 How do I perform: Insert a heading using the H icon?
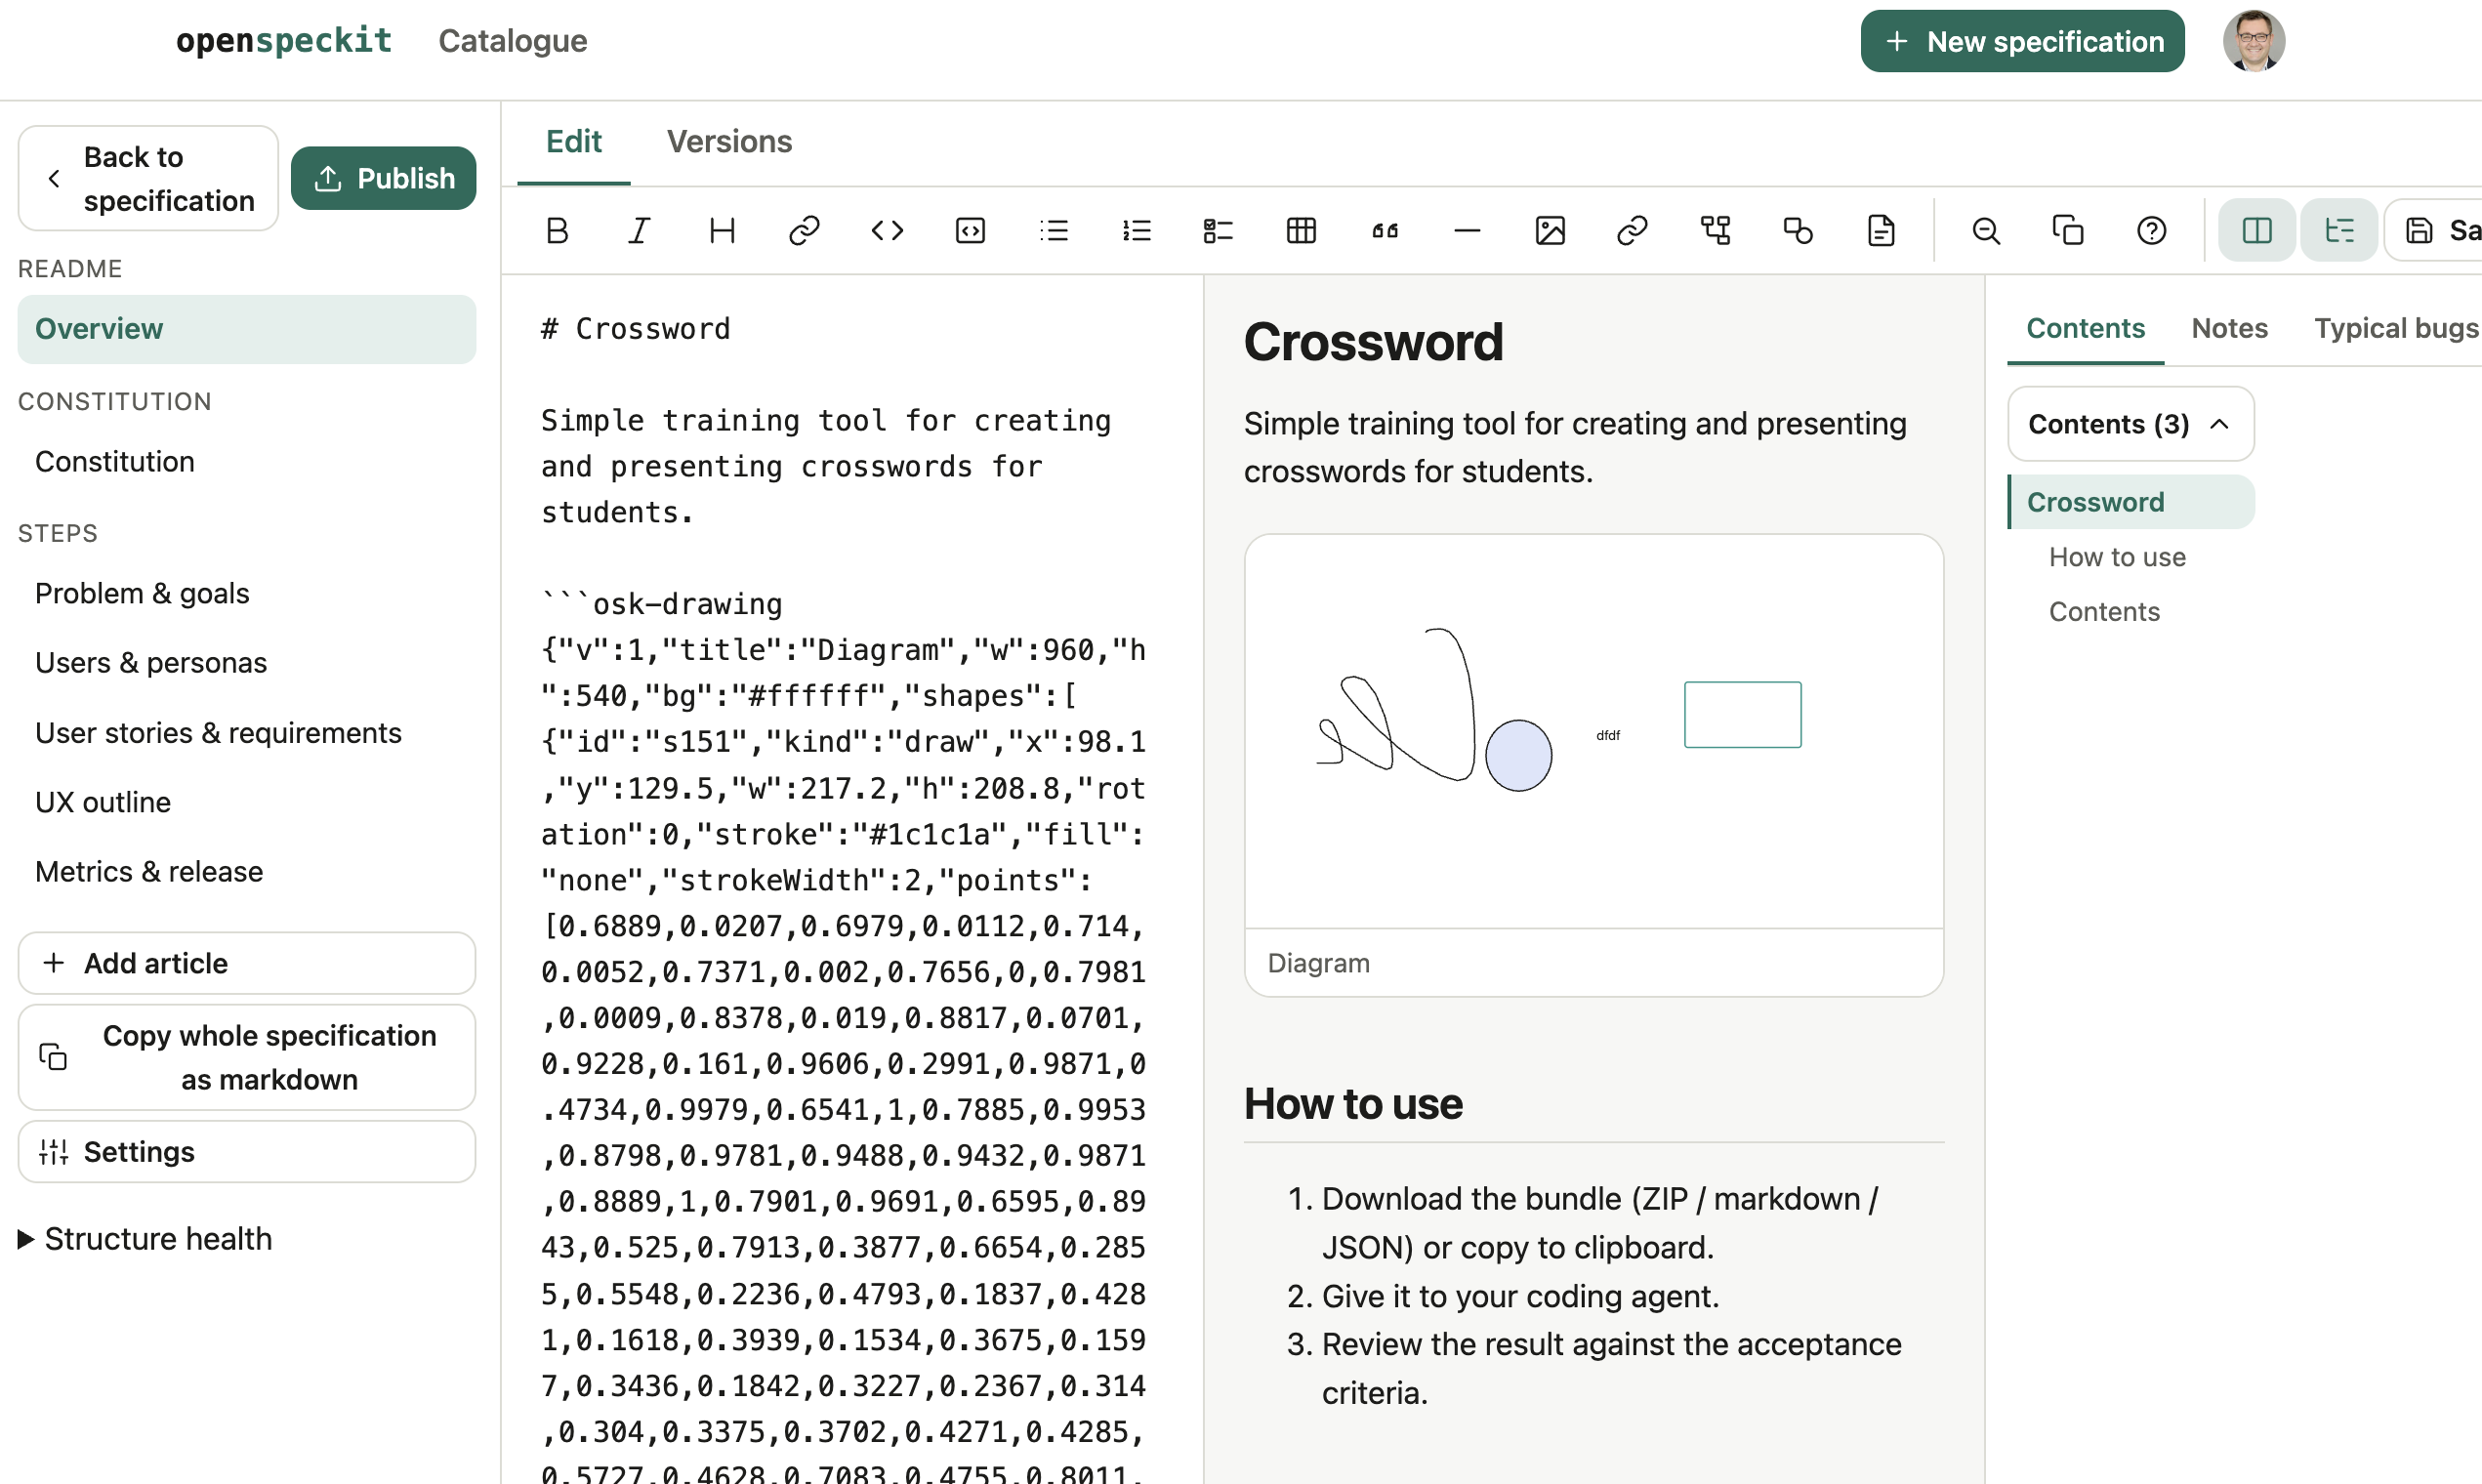coord(722,231)
